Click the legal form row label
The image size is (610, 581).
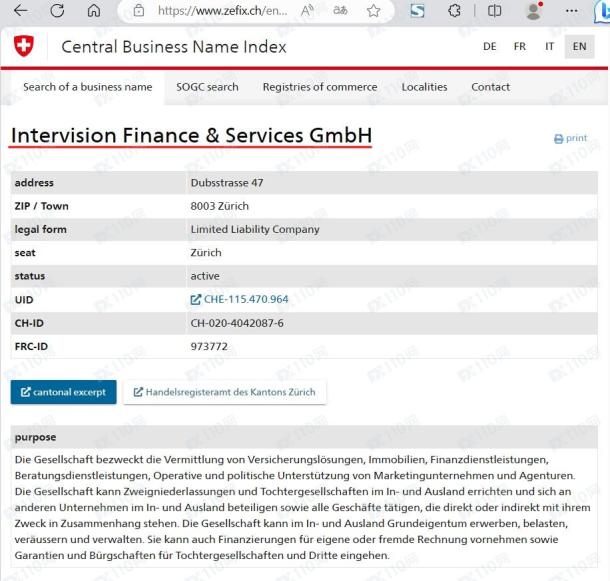coord(40,230)
